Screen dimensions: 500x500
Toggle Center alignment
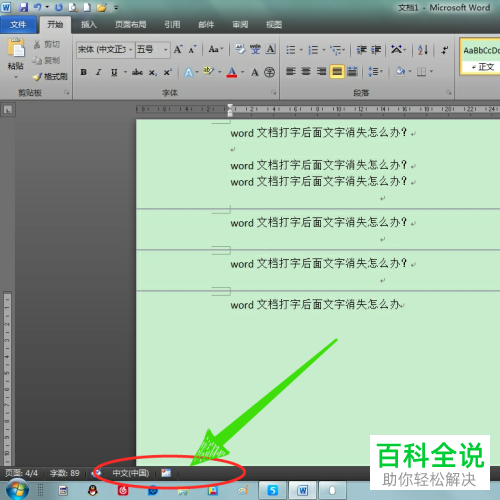point(306,71)
